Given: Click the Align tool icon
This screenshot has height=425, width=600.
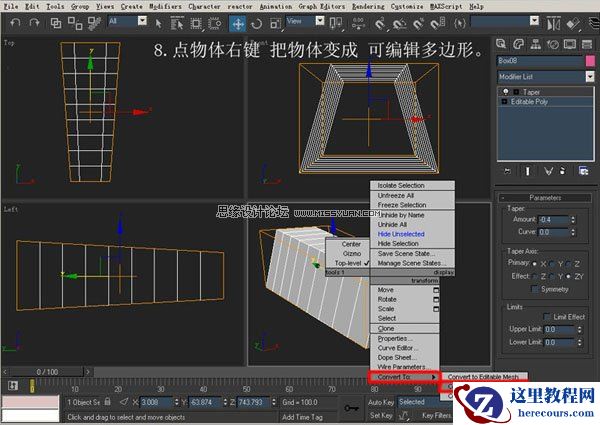Looking at the screenshot, I should (x=573, y=24).
